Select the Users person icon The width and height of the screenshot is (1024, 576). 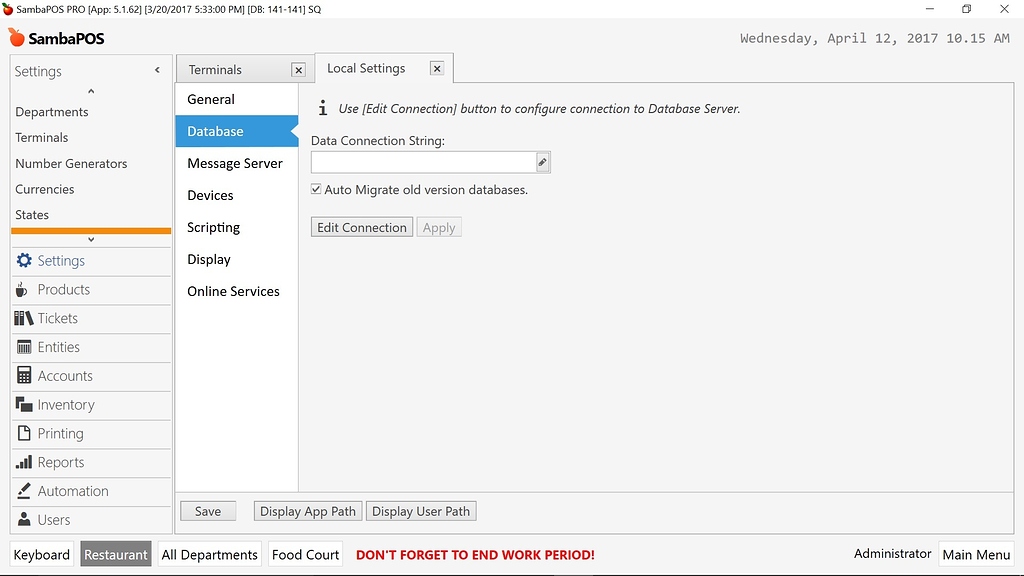coord(23,519)
